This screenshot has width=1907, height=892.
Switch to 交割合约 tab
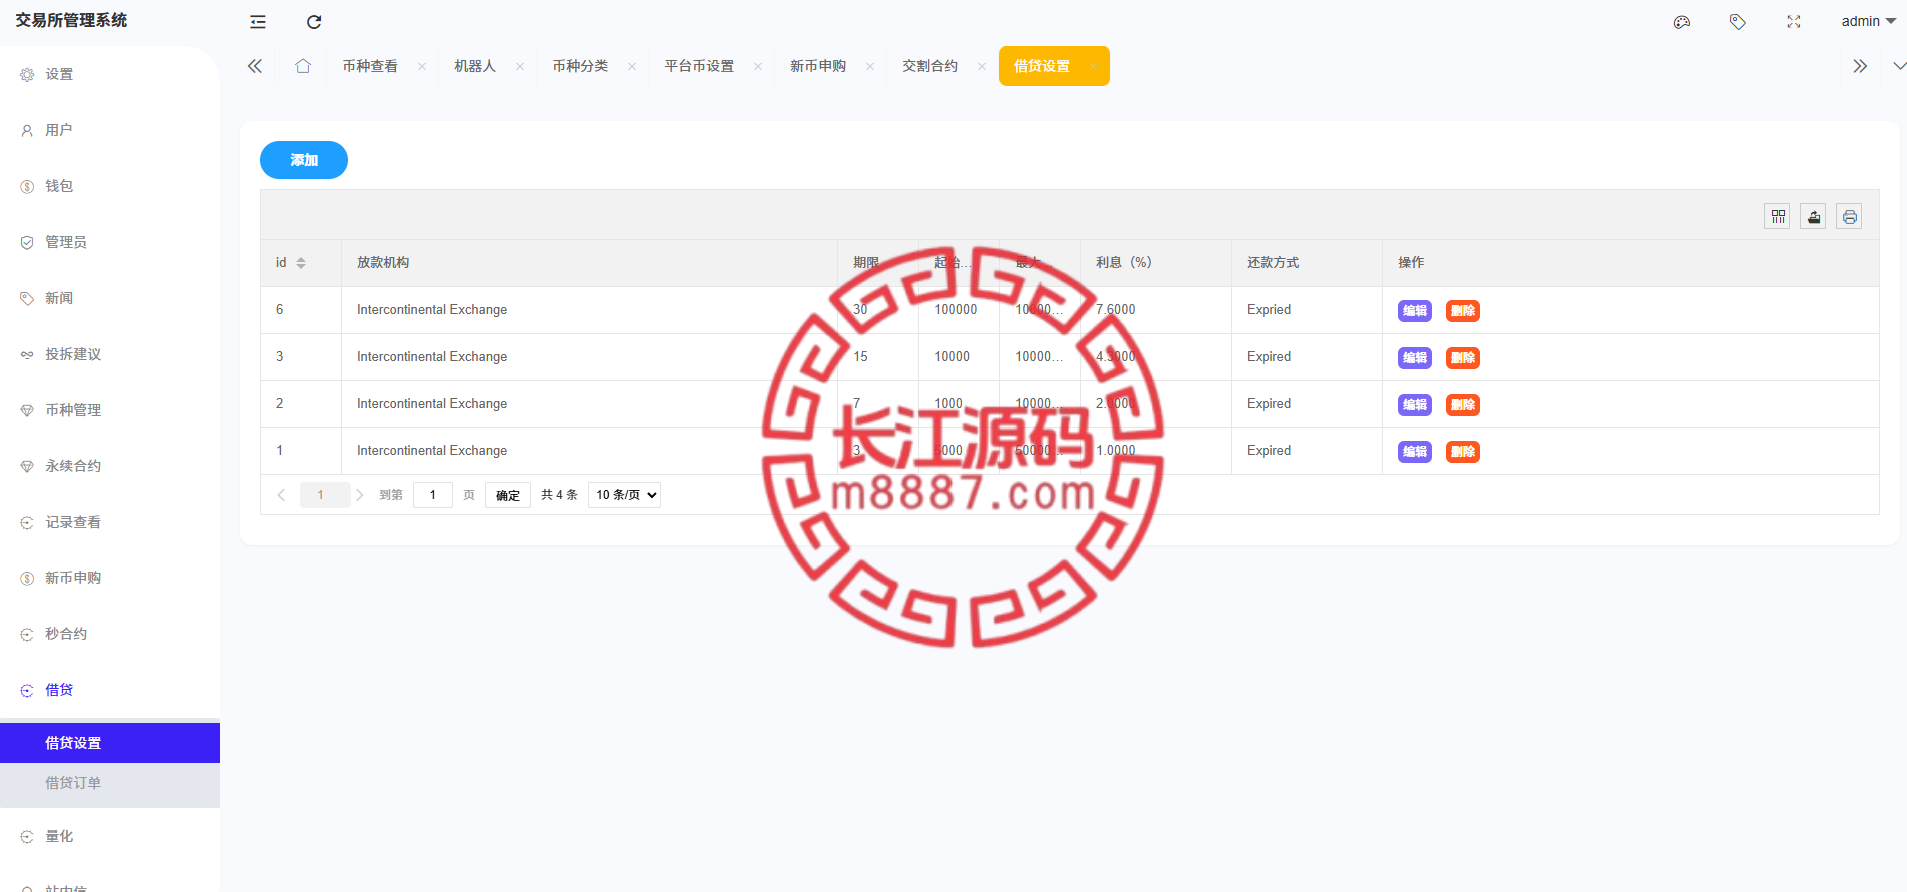click(x=930, y=66)
